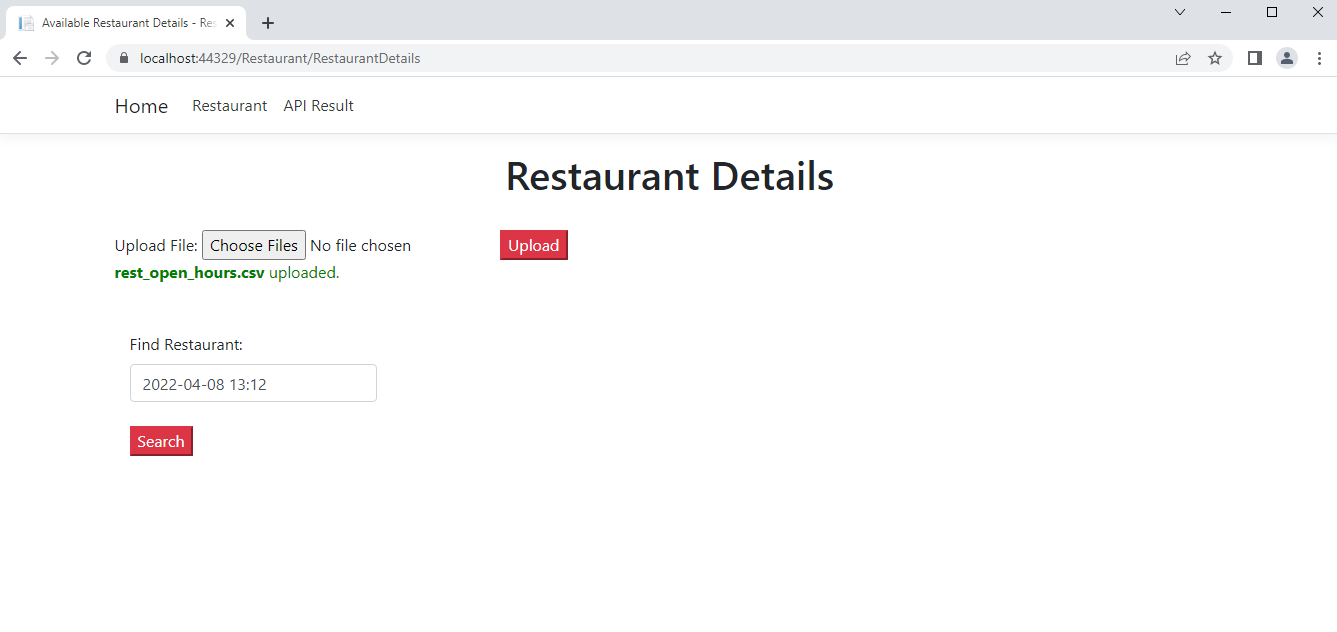
Task: Bookmark this page with the star icon
Action: [x=1215, y=58]
